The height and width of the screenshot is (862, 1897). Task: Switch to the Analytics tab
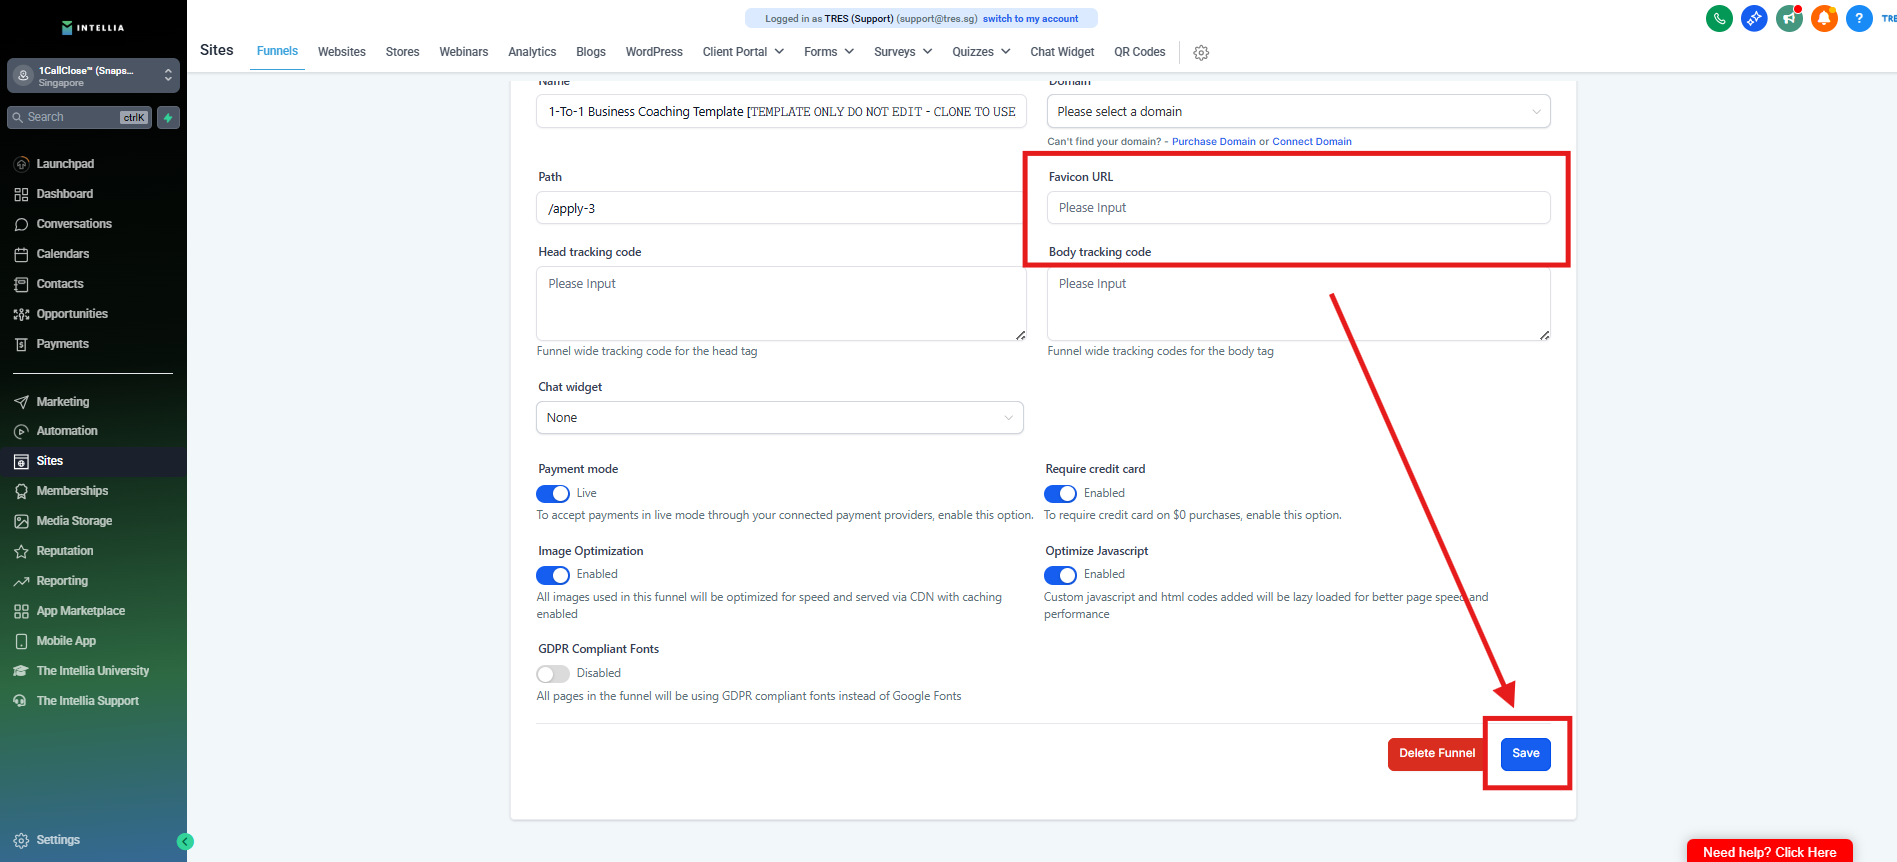click(x=532, y=52)
